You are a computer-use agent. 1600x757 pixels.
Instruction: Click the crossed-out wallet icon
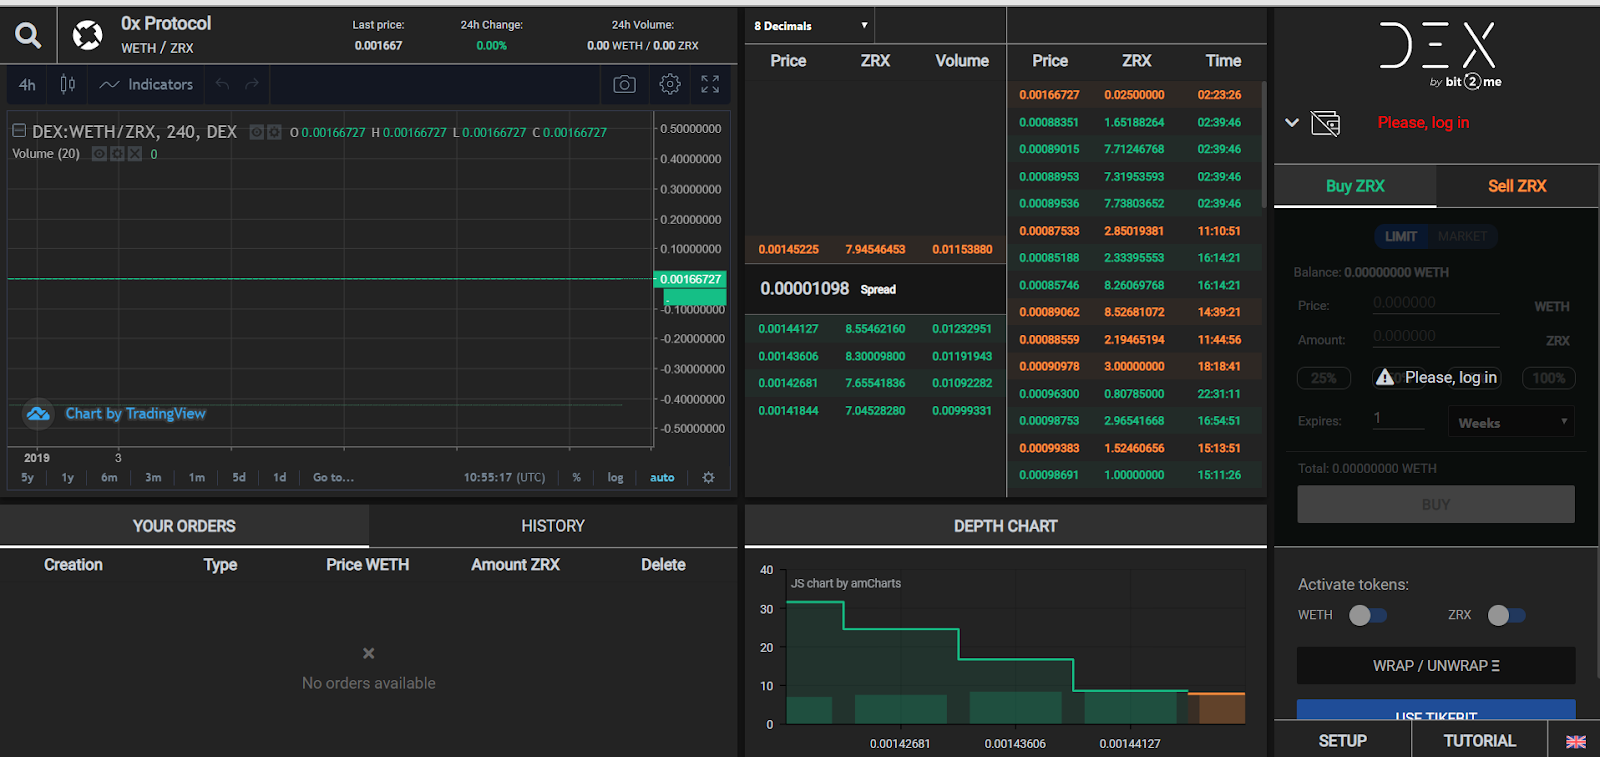tap(1325, 123)
